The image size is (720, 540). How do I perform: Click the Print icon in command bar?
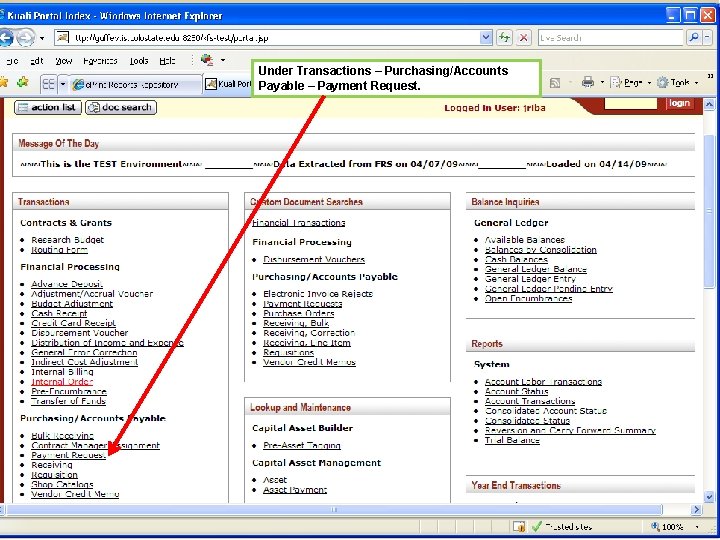click(x=588, y=83)
